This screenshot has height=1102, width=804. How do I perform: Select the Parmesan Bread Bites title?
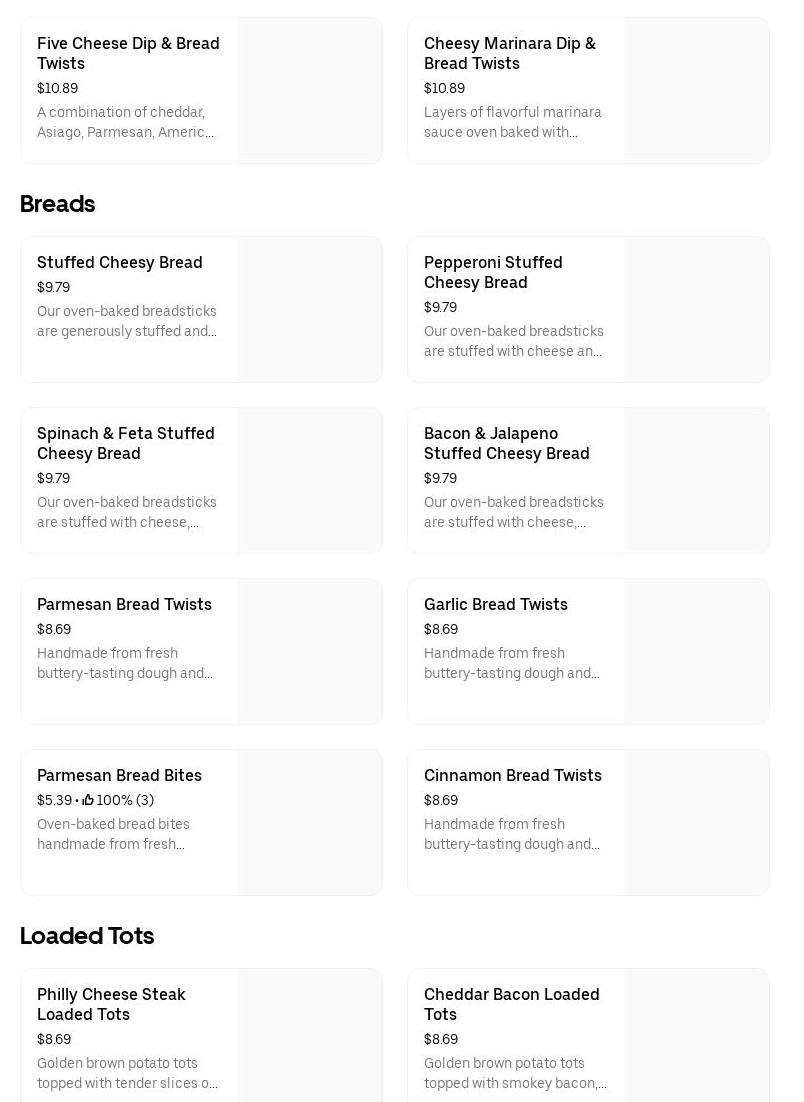[119, 775]
